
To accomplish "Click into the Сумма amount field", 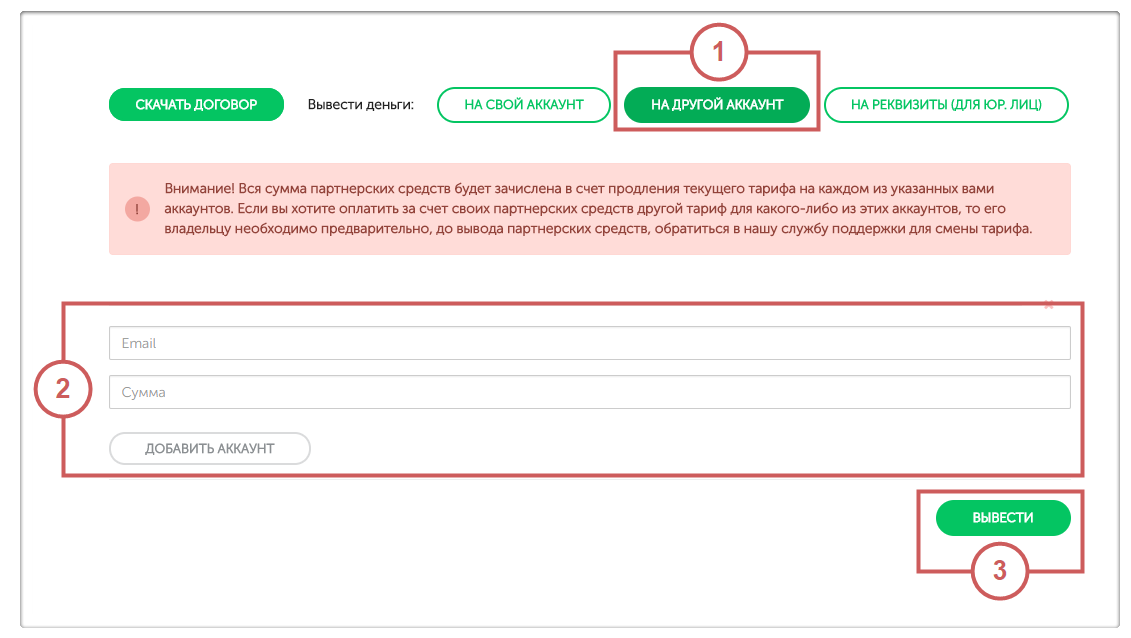I will click(x=589, y=392).
